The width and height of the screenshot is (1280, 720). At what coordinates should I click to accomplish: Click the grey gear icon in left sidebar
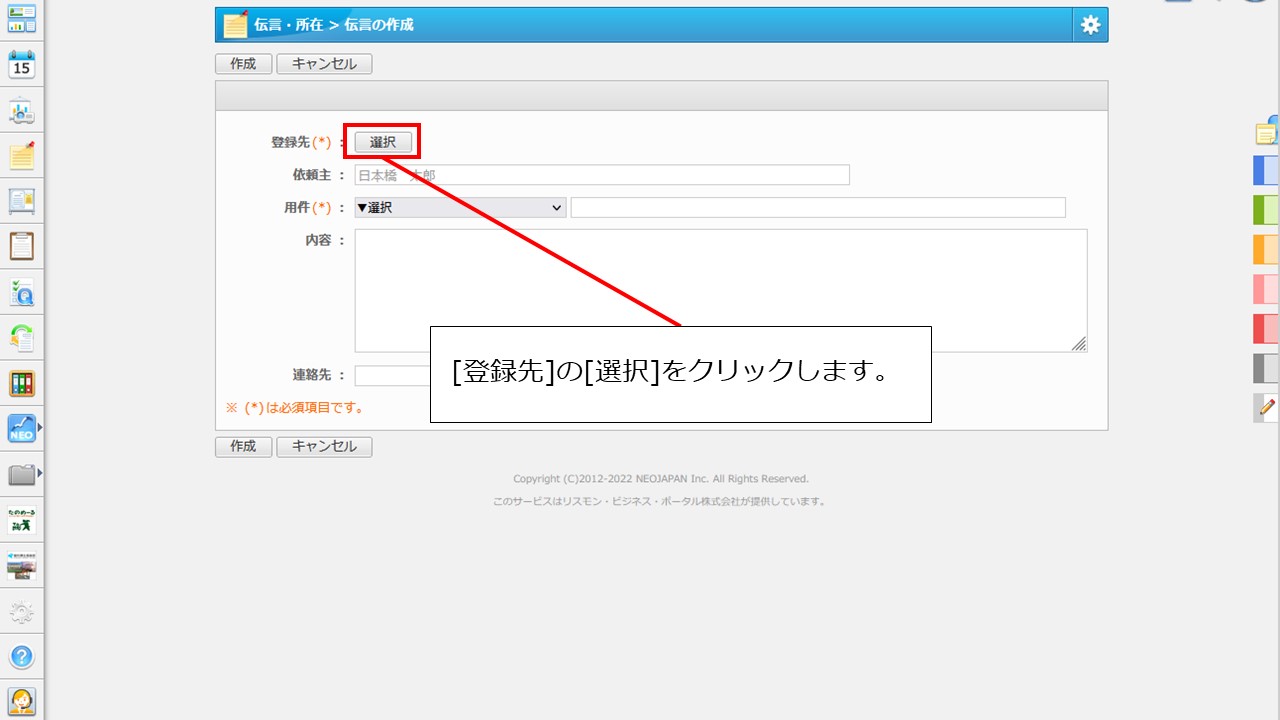click(x=21, y=612)
